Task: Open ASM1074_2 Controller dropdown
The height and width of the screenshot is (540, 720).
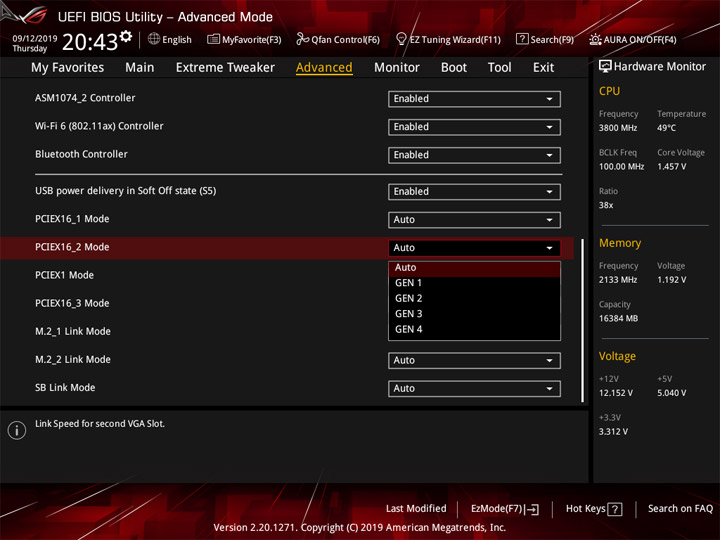Action: [x=474, y=99]
